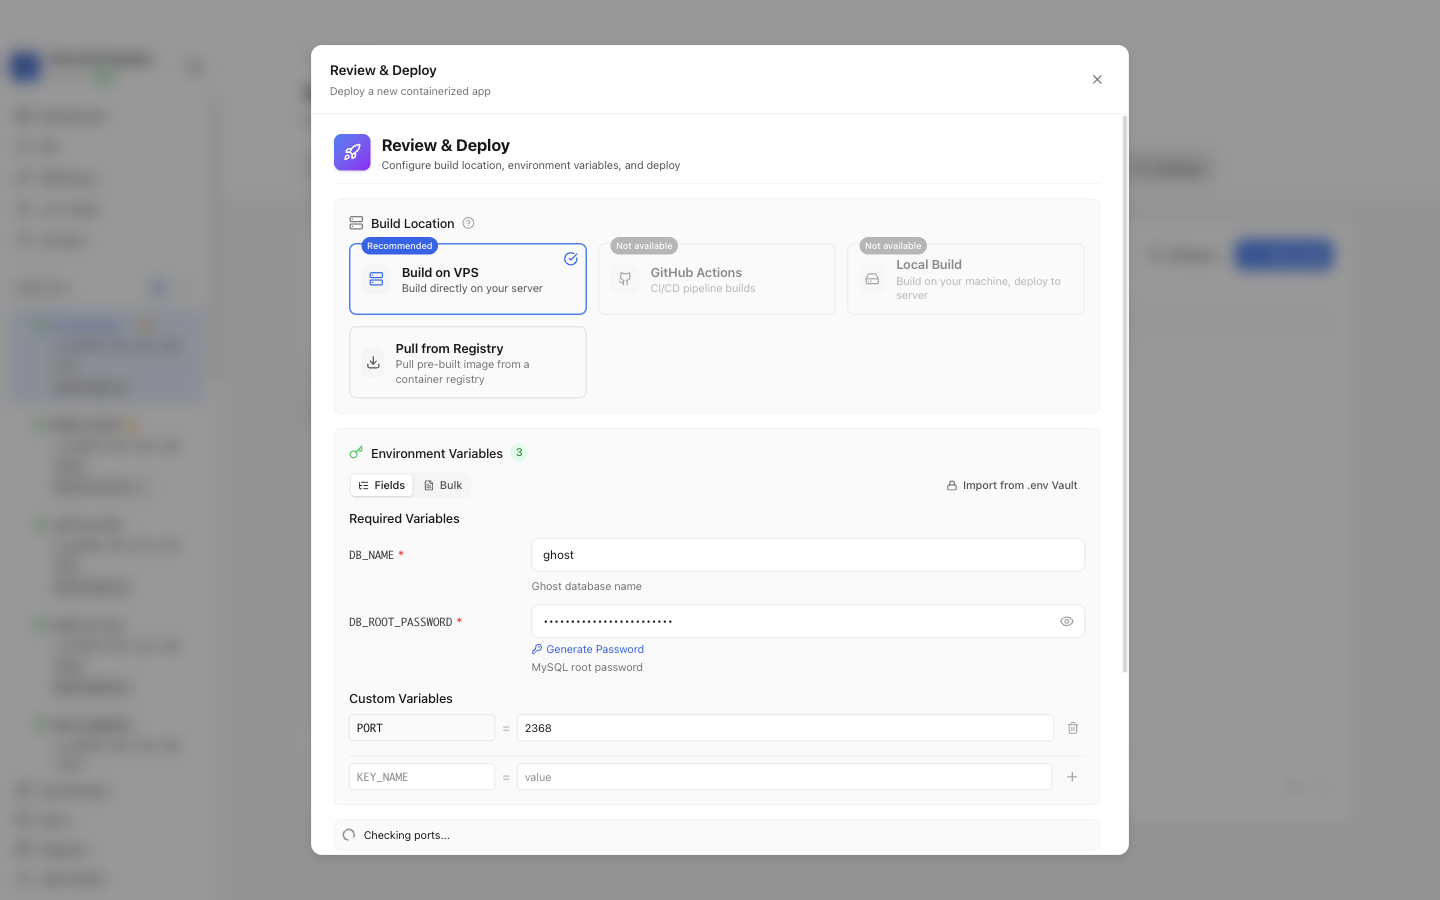Click the new variable value field
This screenshot has height=900, width=1440.
point(784,777)
